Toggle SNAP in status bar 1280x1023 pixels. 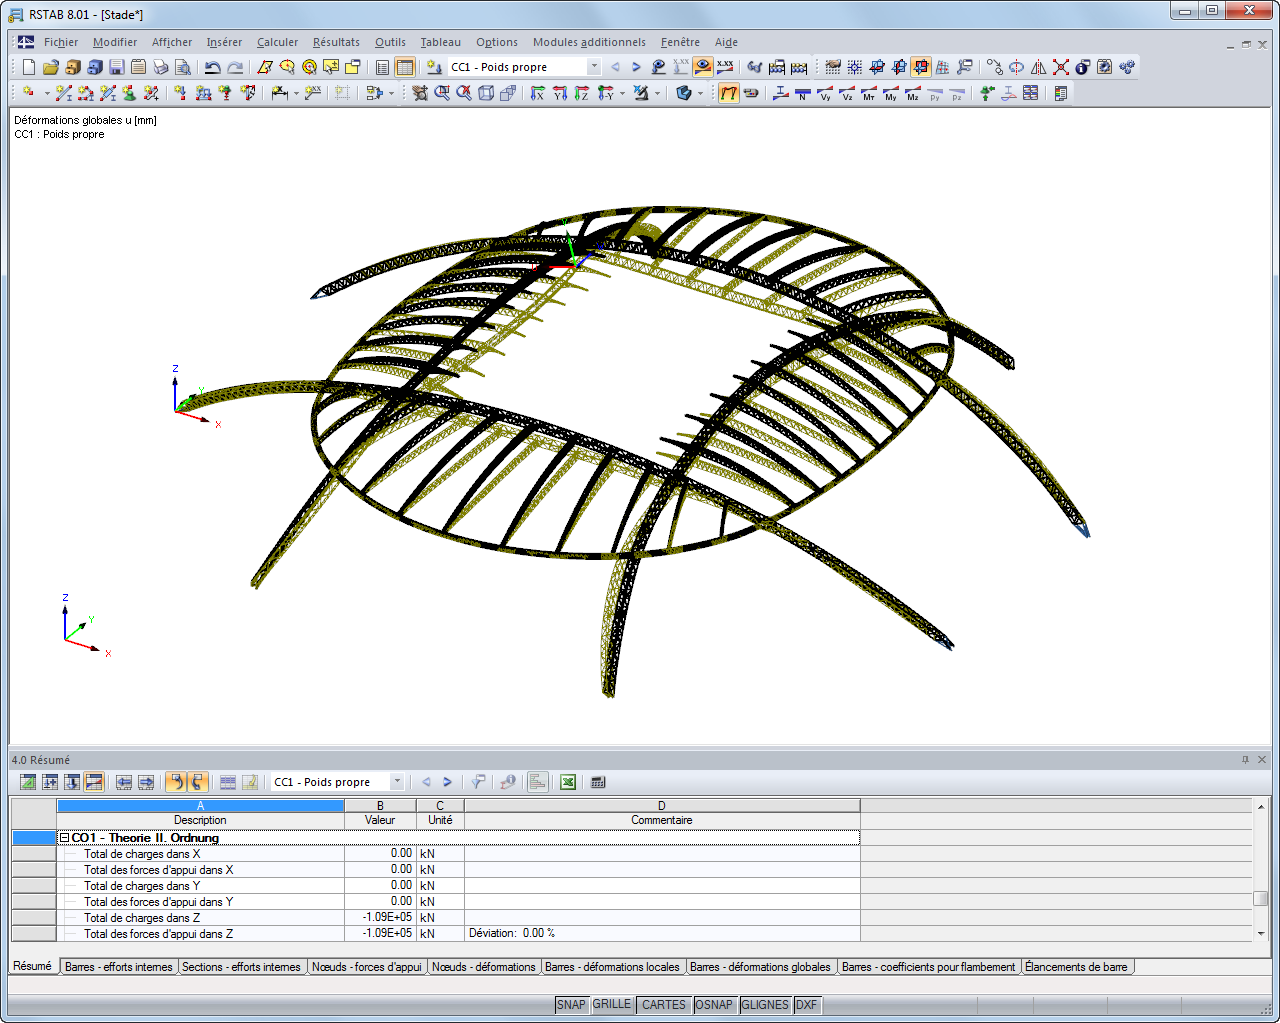[571, 1005]
